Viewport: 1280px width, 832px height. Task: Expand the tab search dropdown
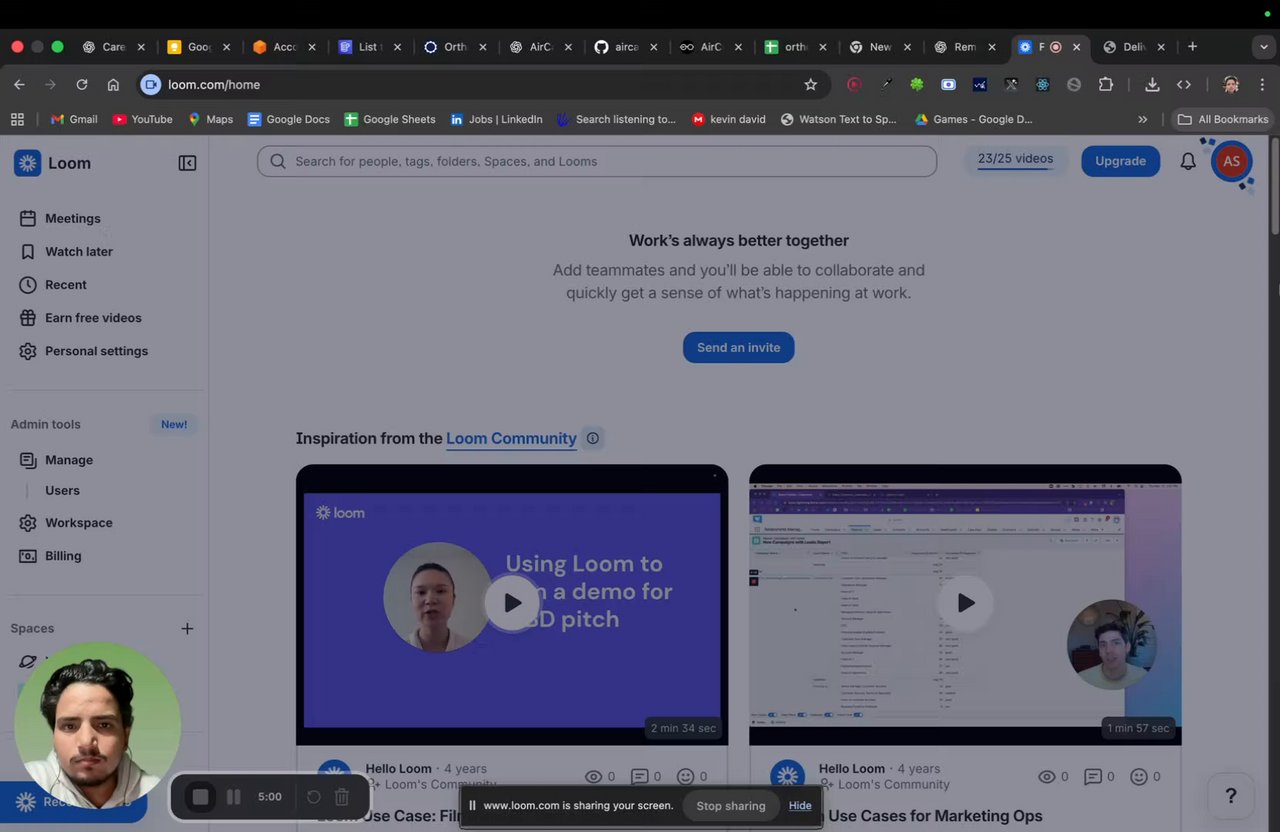[x=1264, y=46]
